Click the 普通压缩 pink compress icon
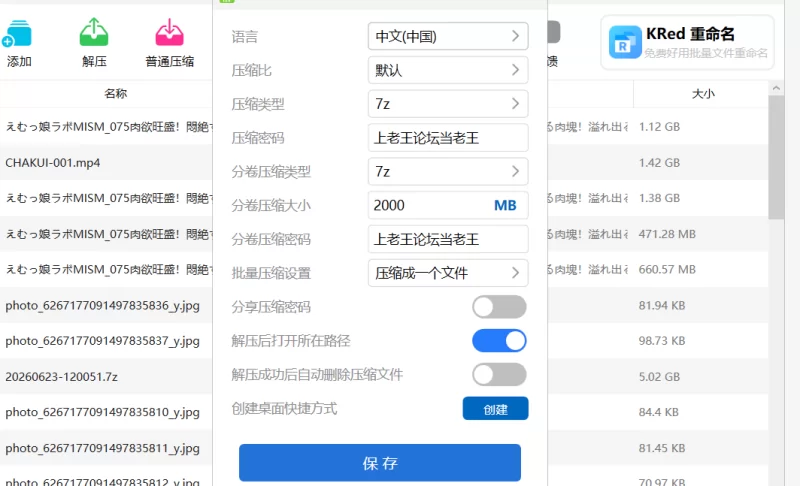 coord(169,33)
